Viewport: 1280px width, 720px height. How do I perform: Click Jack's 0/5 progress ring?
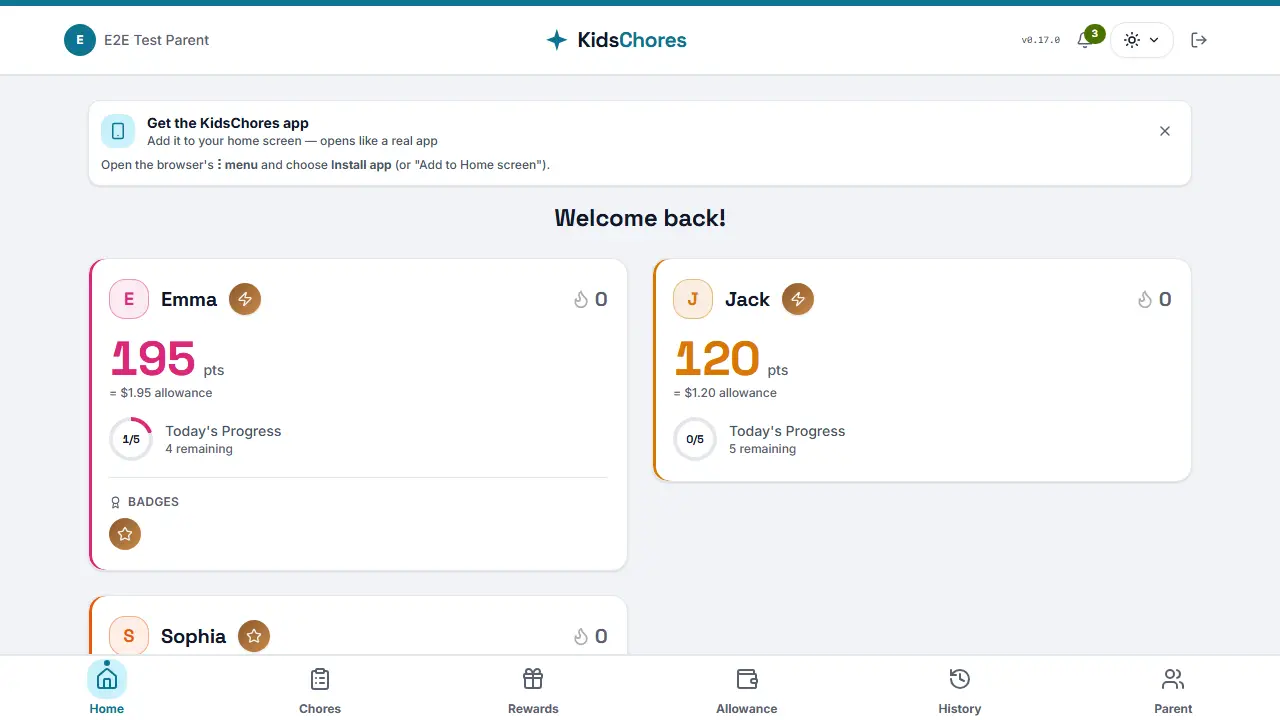click(695, 439)
